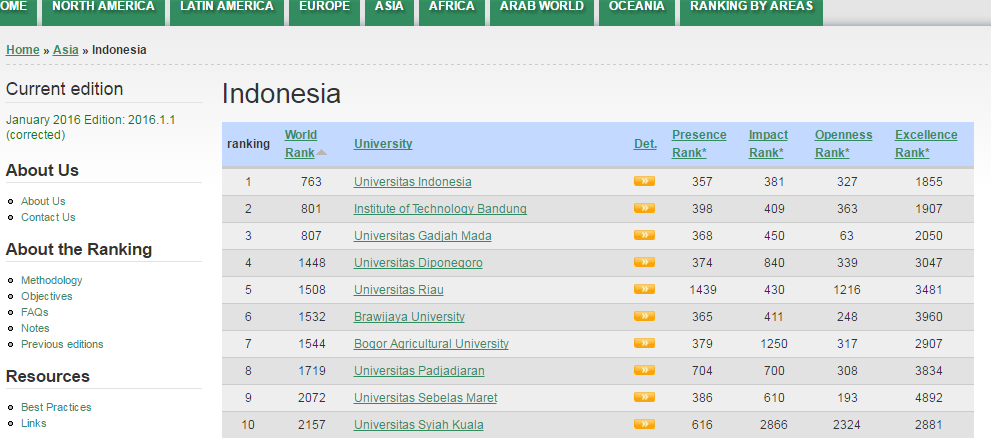Select openness rank value 63
Image resolution: width=991 pixels, height=438 pixels.
847,236
